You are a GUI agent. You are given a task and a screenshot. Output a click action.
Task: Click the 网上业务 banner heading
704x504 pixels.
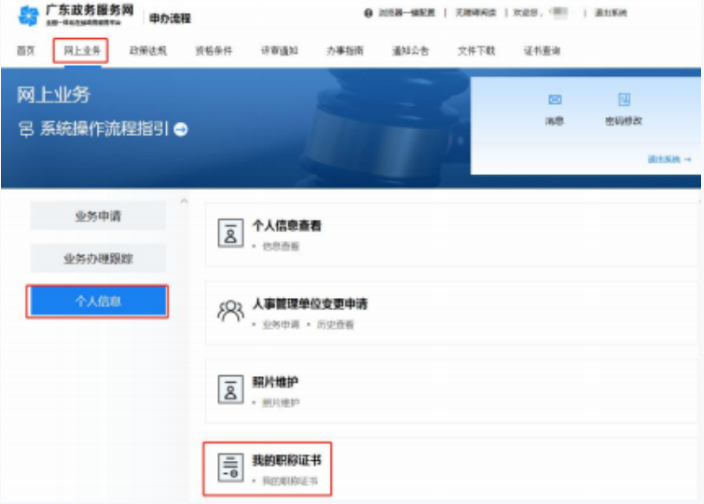pos(53,95)
